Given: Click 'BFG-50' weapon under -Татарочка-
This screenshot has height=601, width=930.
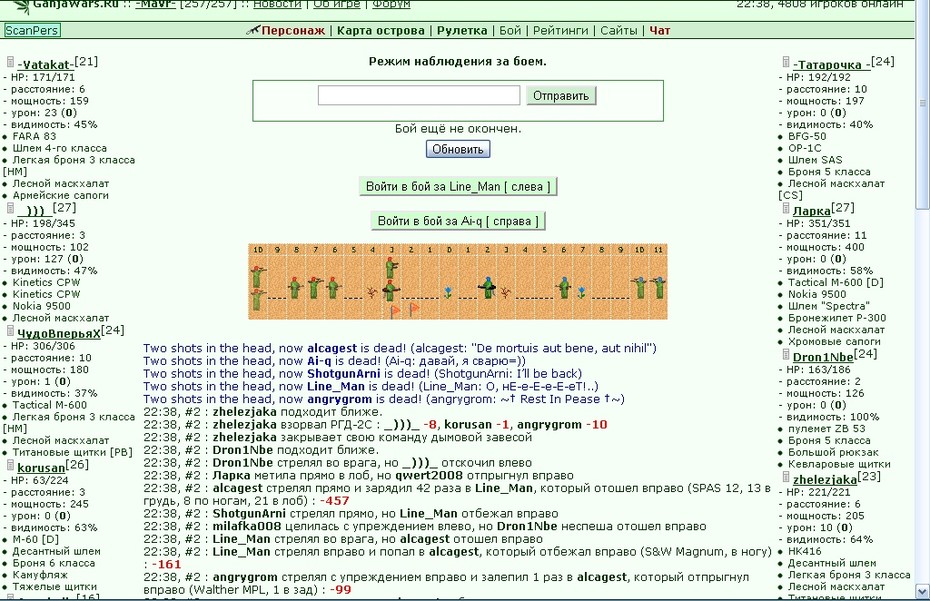Looking at the screenshot, I should pyautogui.click(x=807, y=136).
